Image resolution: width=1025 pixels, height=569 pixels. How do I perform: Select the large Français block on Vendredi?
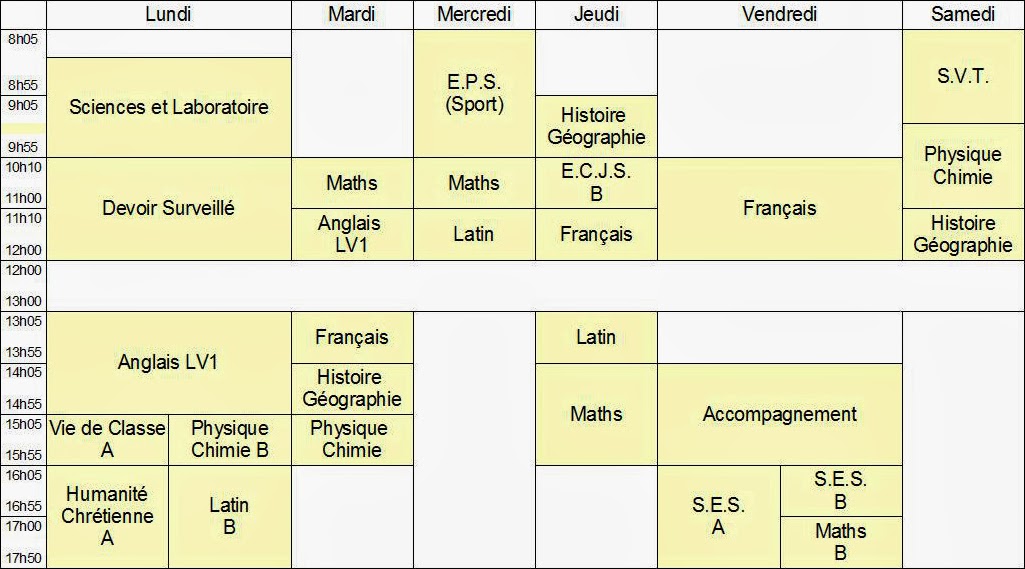(x=780, y=208)
